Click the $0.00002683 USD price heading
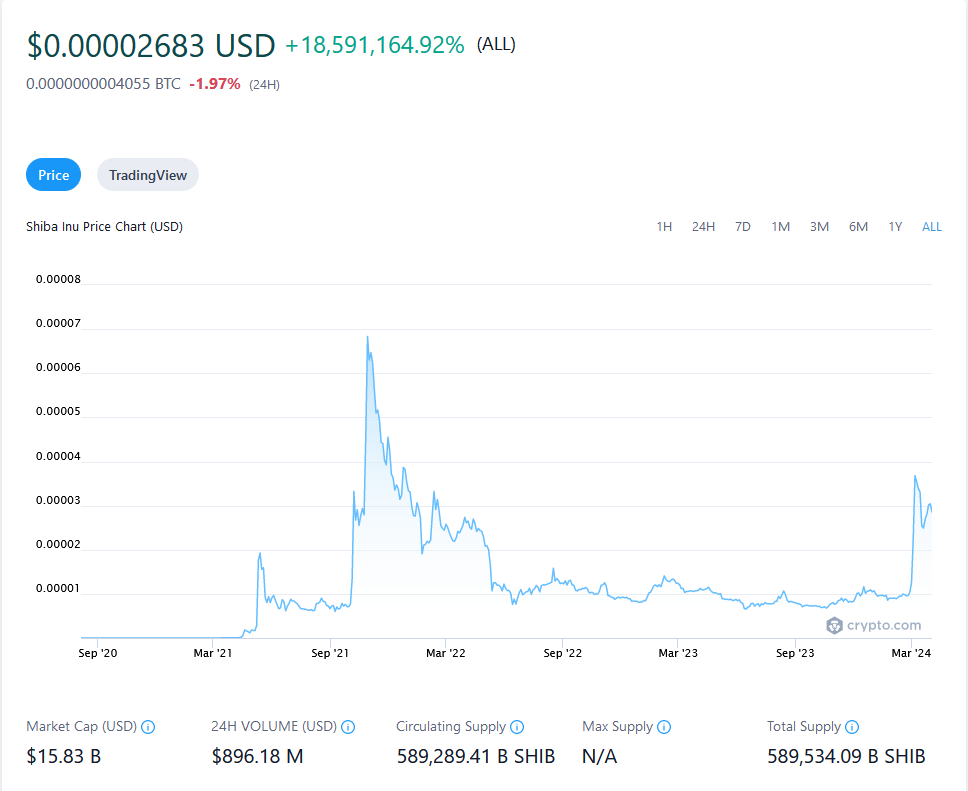 point(150,46)
